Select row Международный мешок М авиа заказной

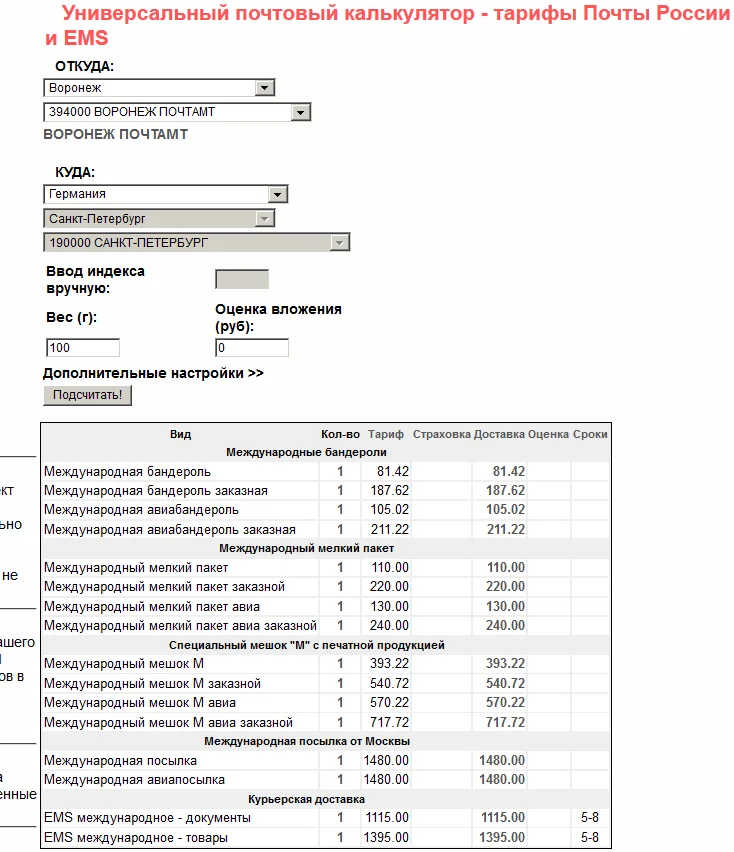tap(326, 722)
